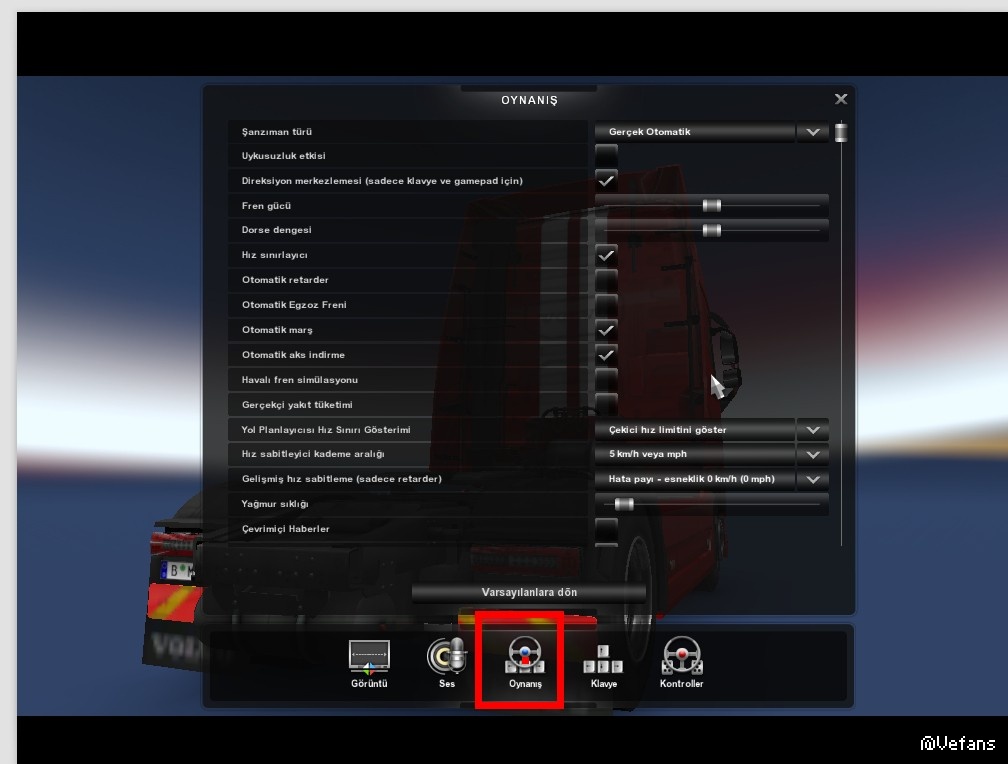Open the Ses audio settings icon

(x=447, y=662)
